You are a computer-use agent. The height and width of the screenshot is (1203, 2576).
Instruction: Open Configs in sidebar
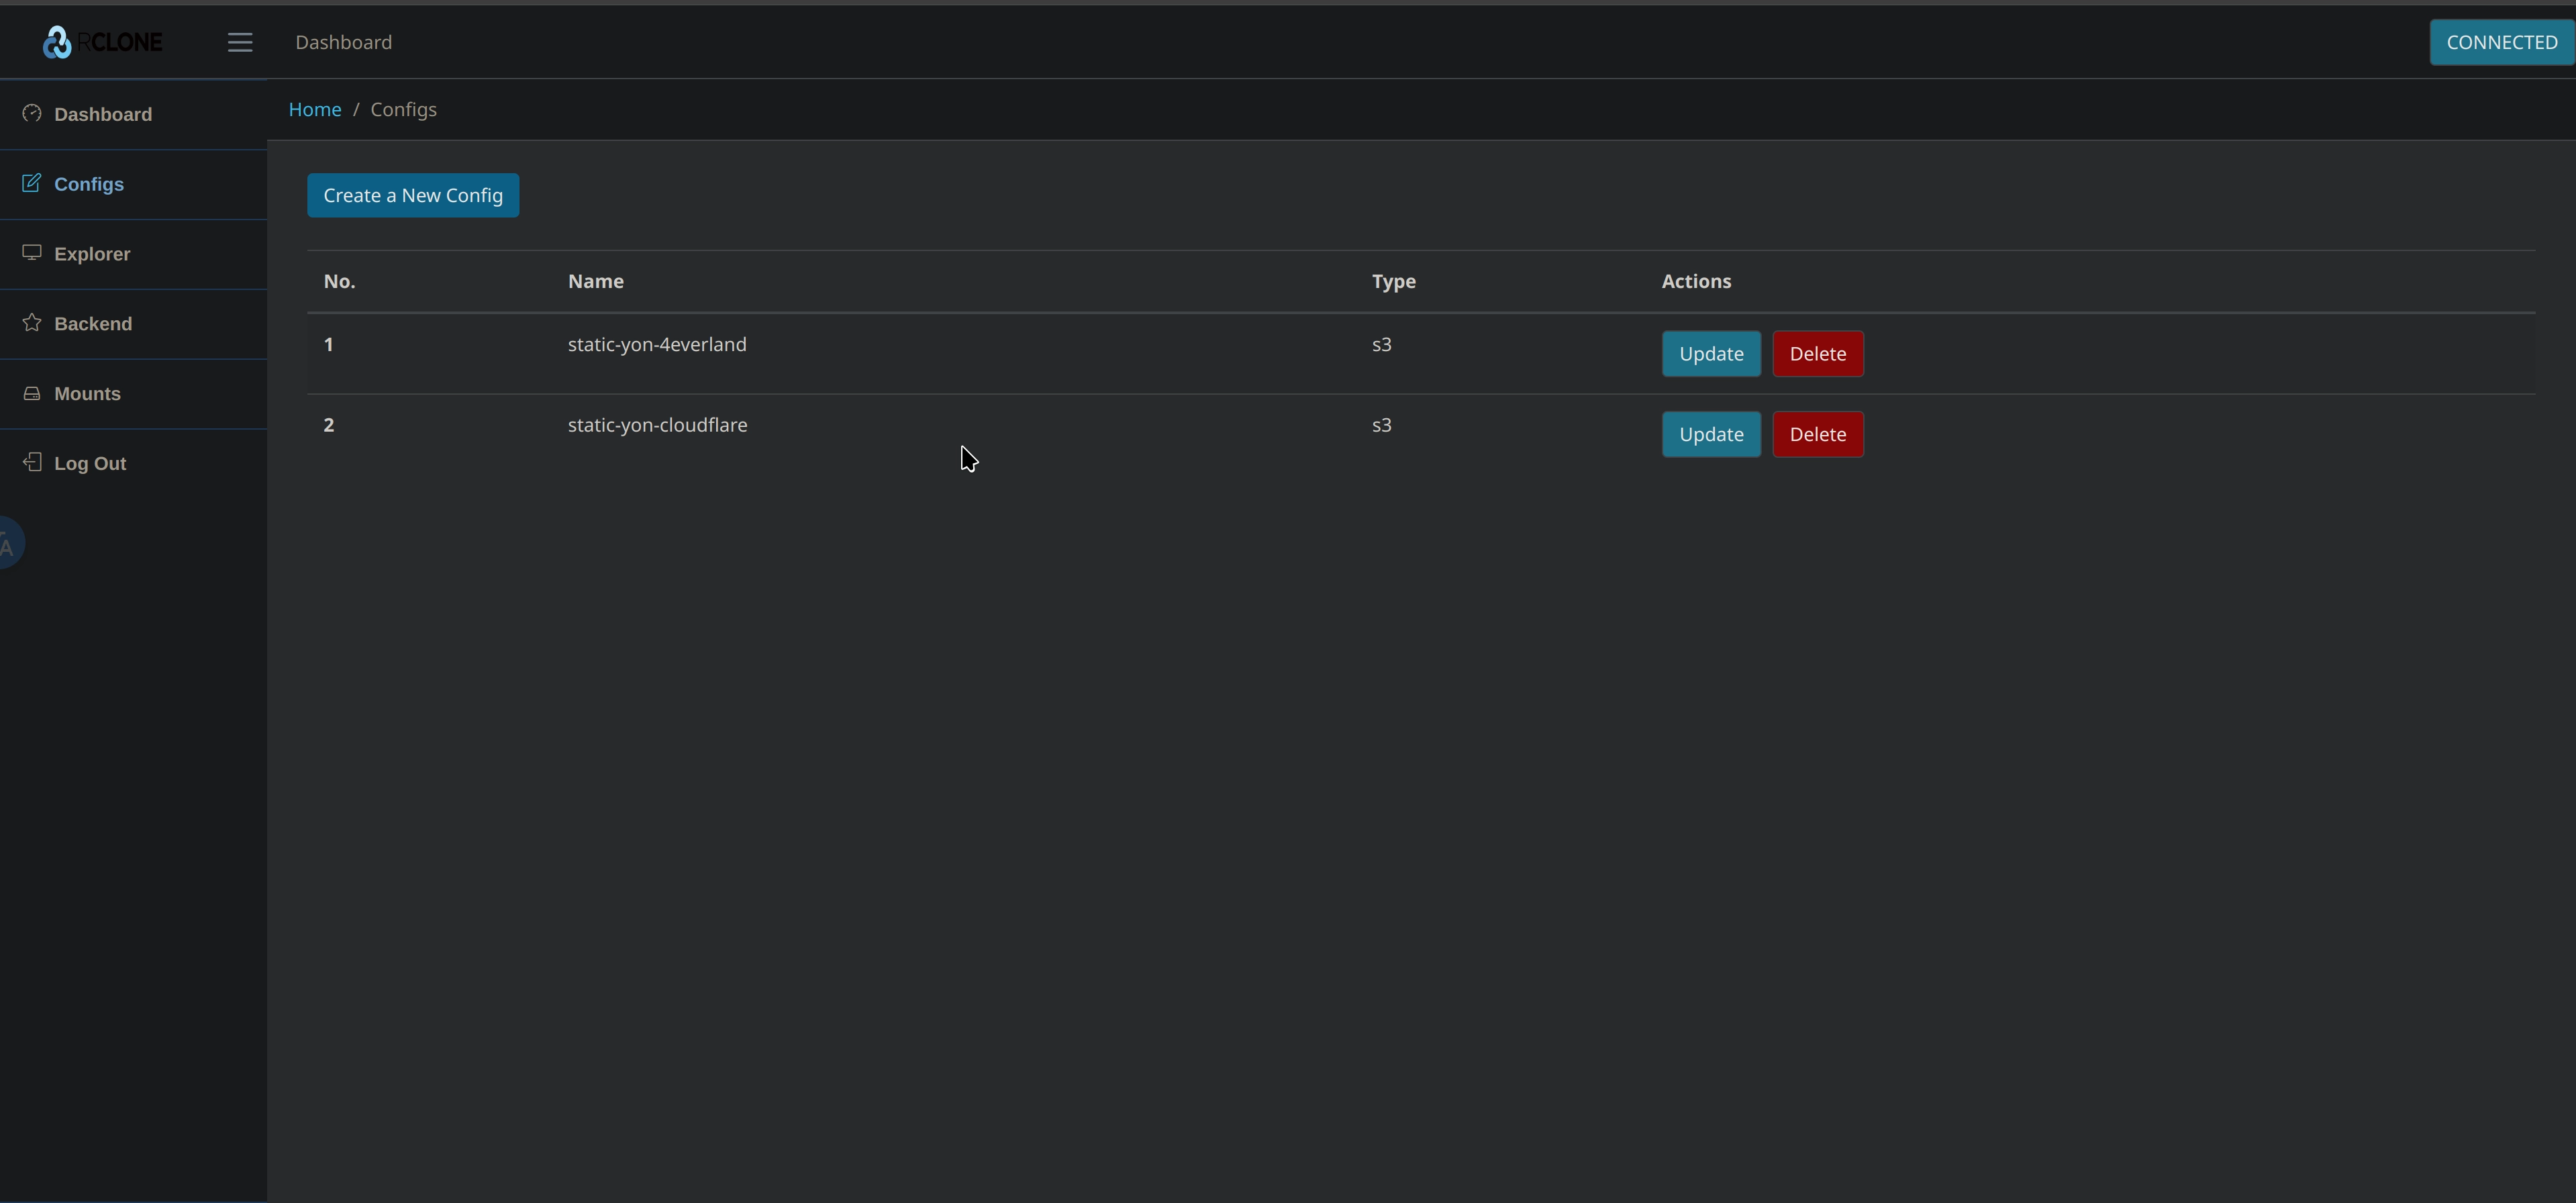click(x=133, y=184)
